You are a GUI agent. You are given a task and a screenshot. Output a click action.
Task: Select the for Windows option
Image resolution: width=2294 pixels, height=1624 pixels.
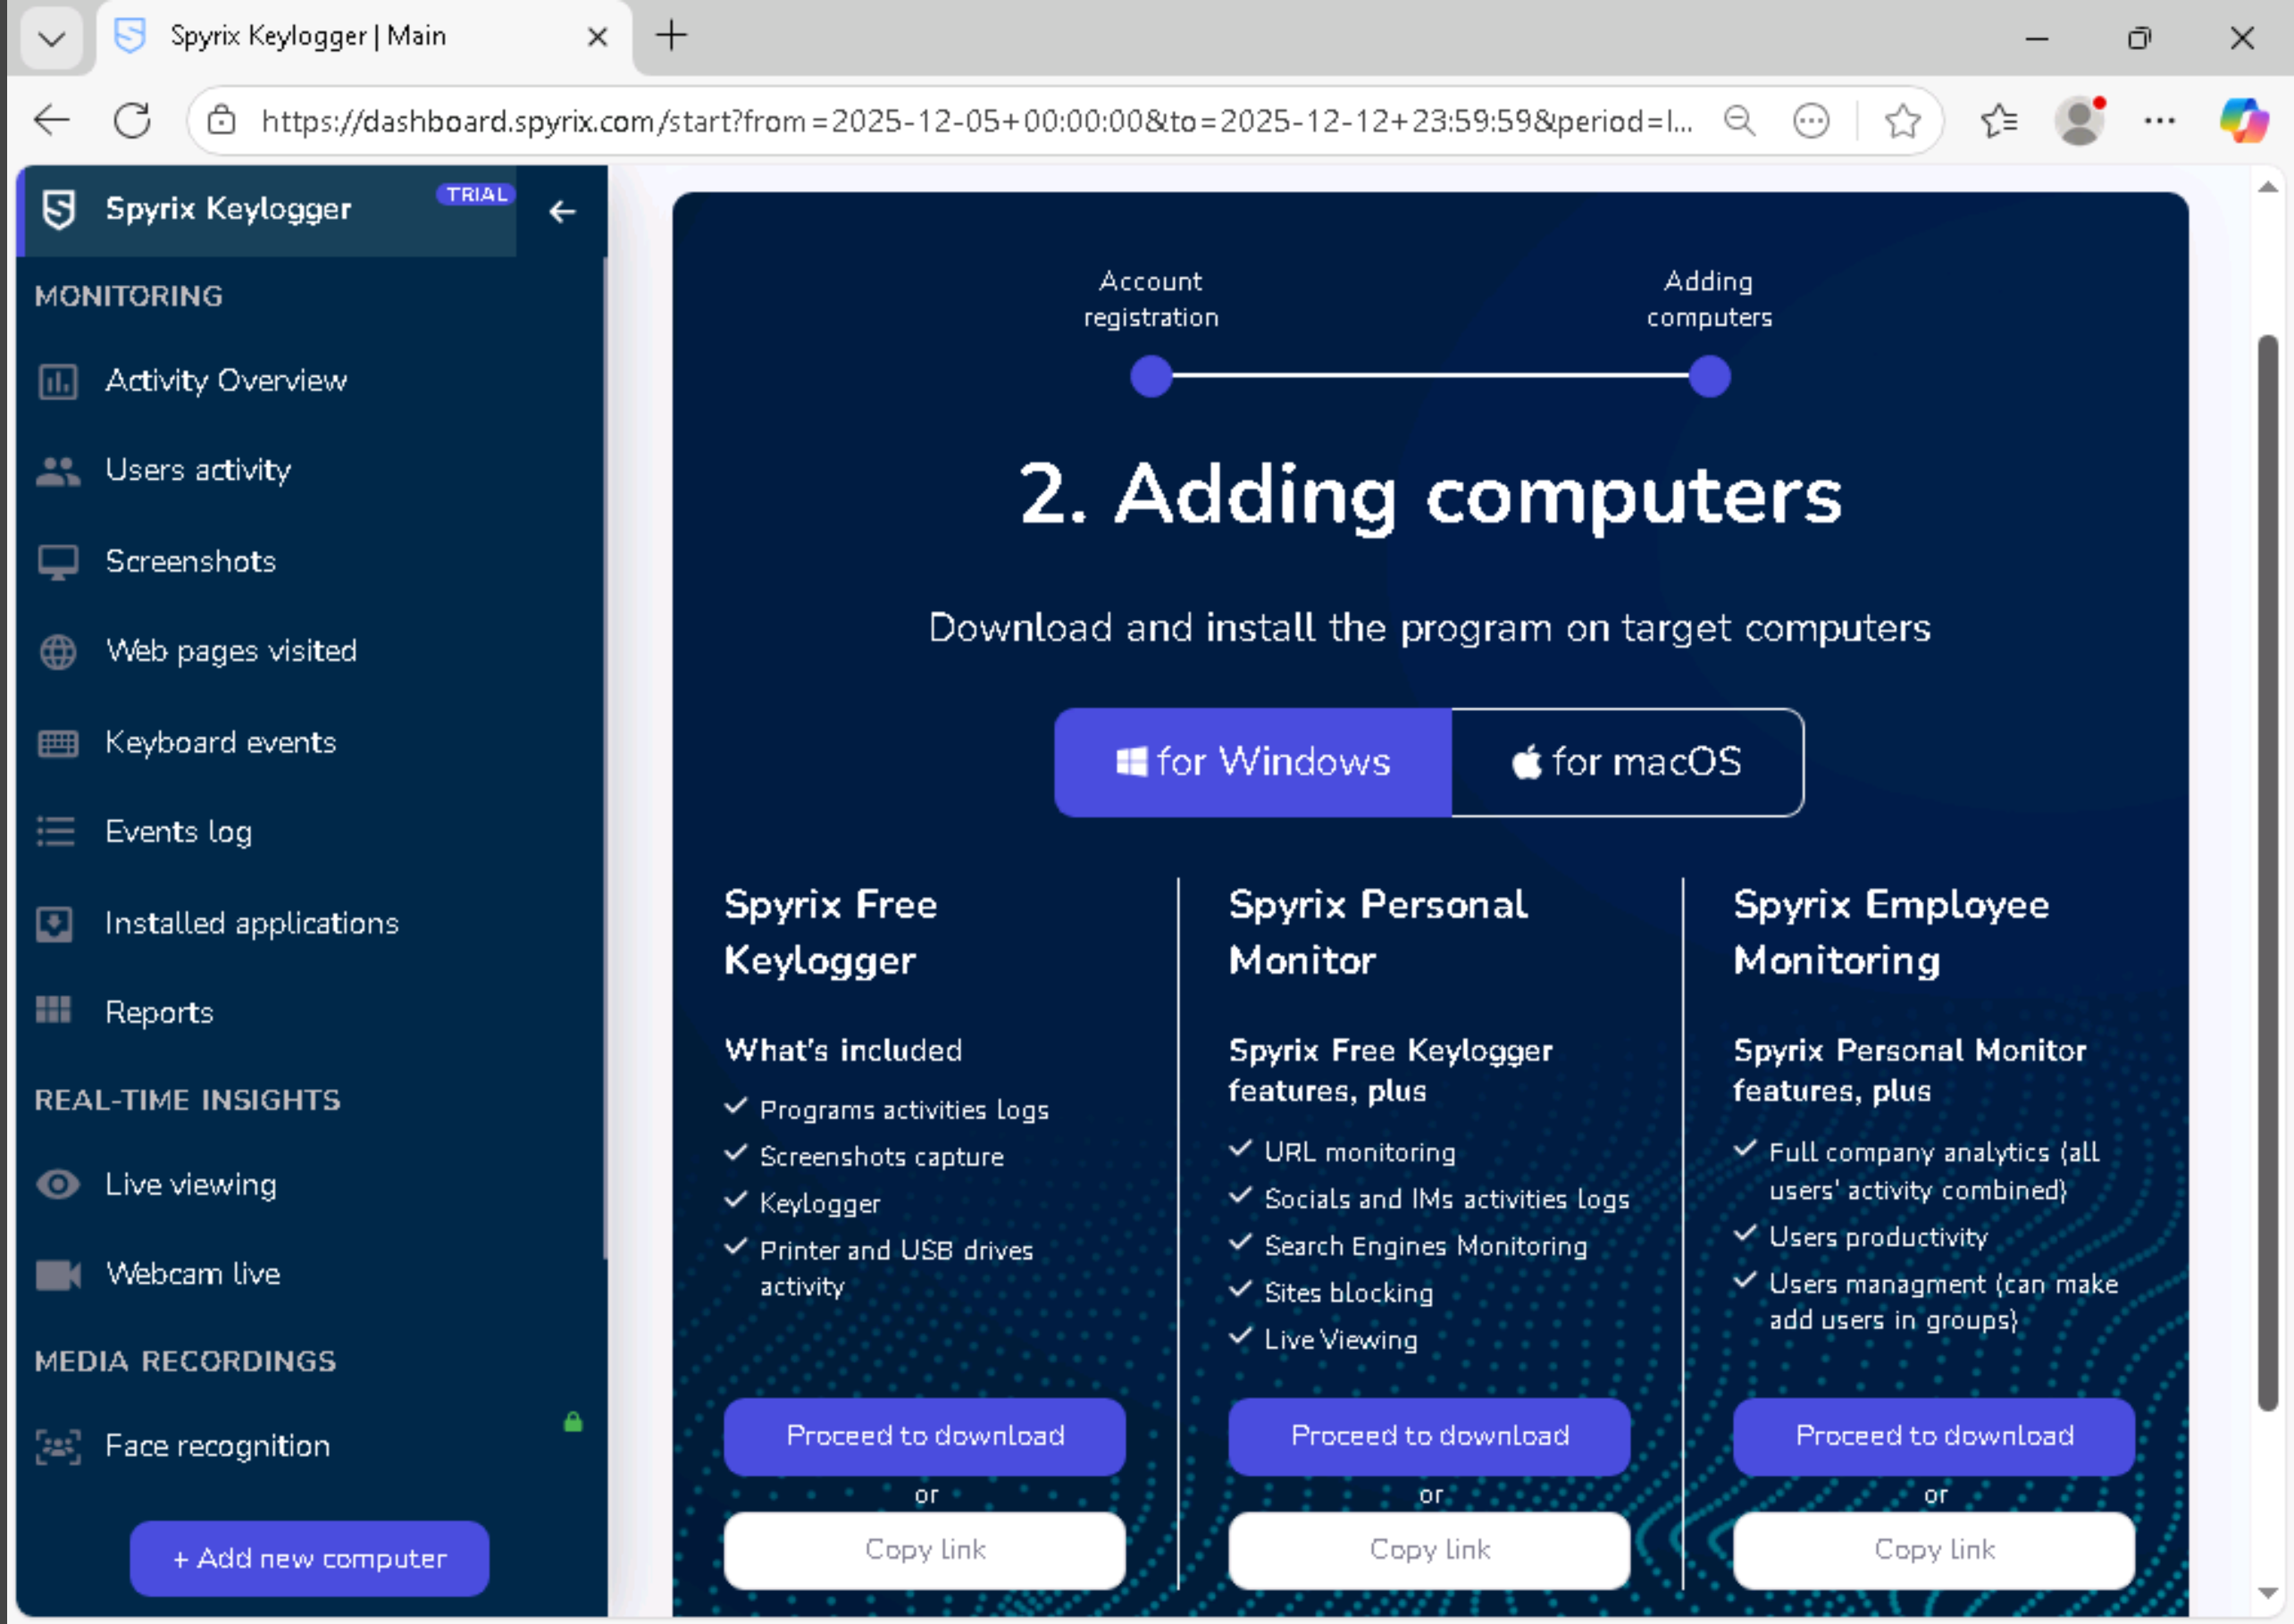pos(1253,762)
